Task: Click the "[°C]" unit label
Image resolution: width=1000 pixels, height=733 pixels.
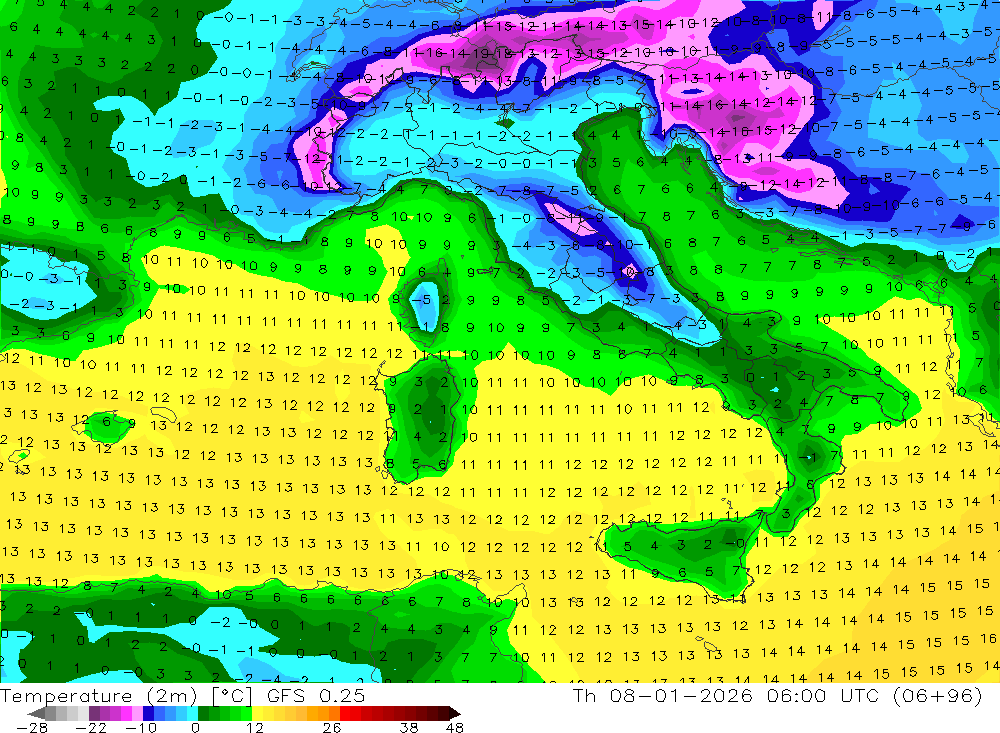Action: coord(232,696)
